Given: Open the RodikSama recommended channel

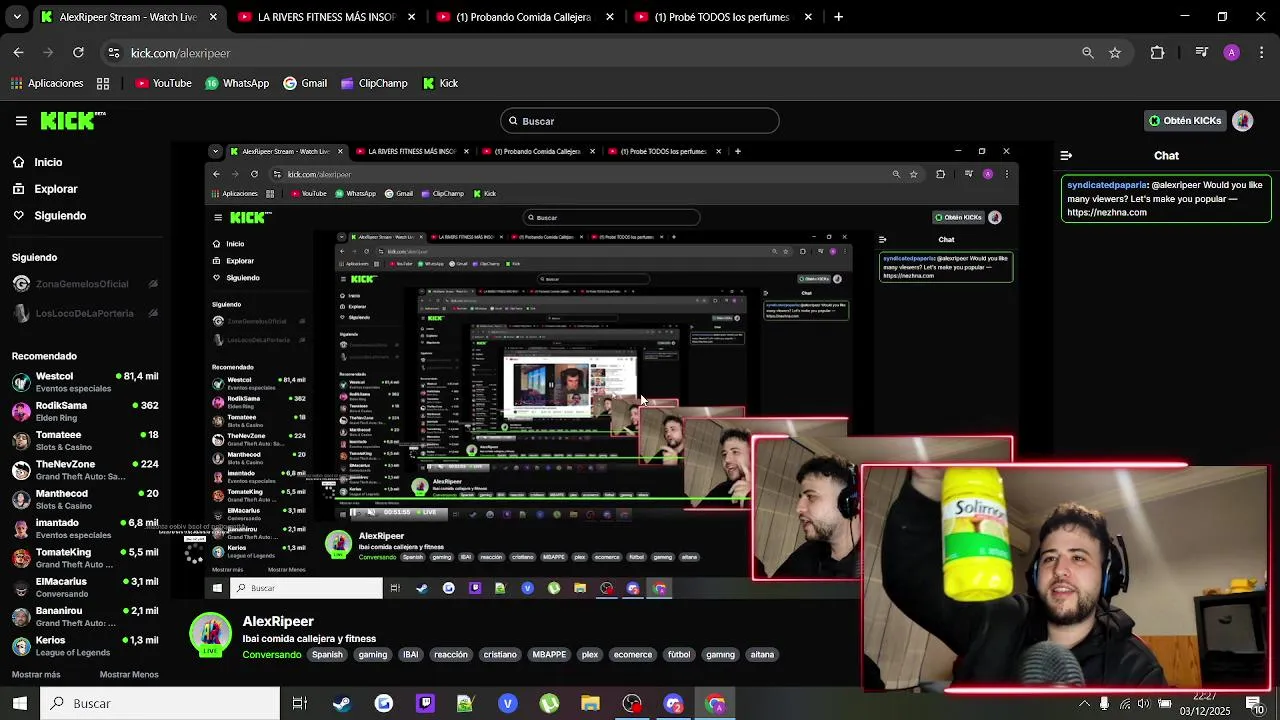Looking at the screenshot, I should tap(85, 411).
